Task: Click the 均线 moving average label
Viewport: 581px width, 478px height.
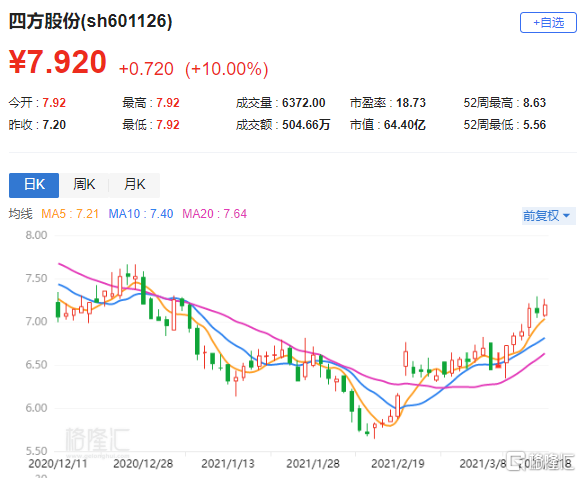Action: pos(21,214)
